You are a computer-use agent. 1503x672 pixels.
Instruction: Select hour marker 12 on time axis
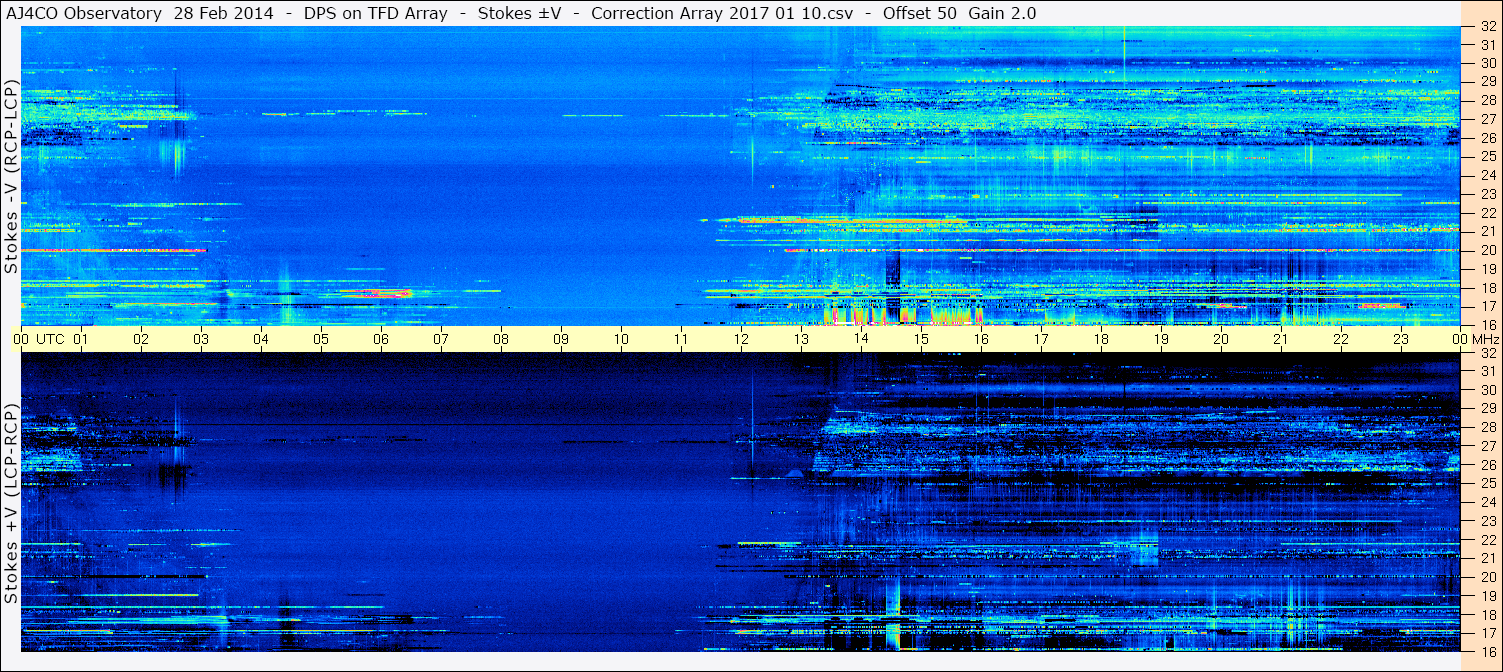click(741, 339)
